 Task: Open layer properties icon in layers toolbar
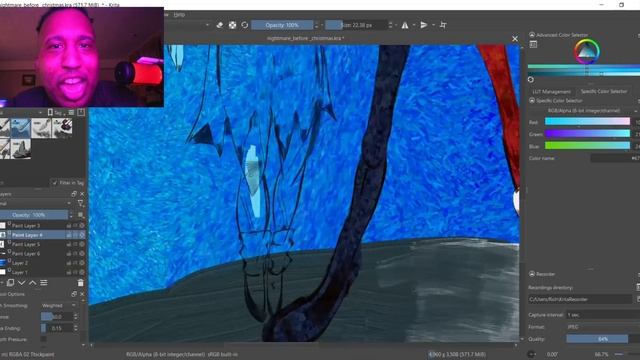44,282
